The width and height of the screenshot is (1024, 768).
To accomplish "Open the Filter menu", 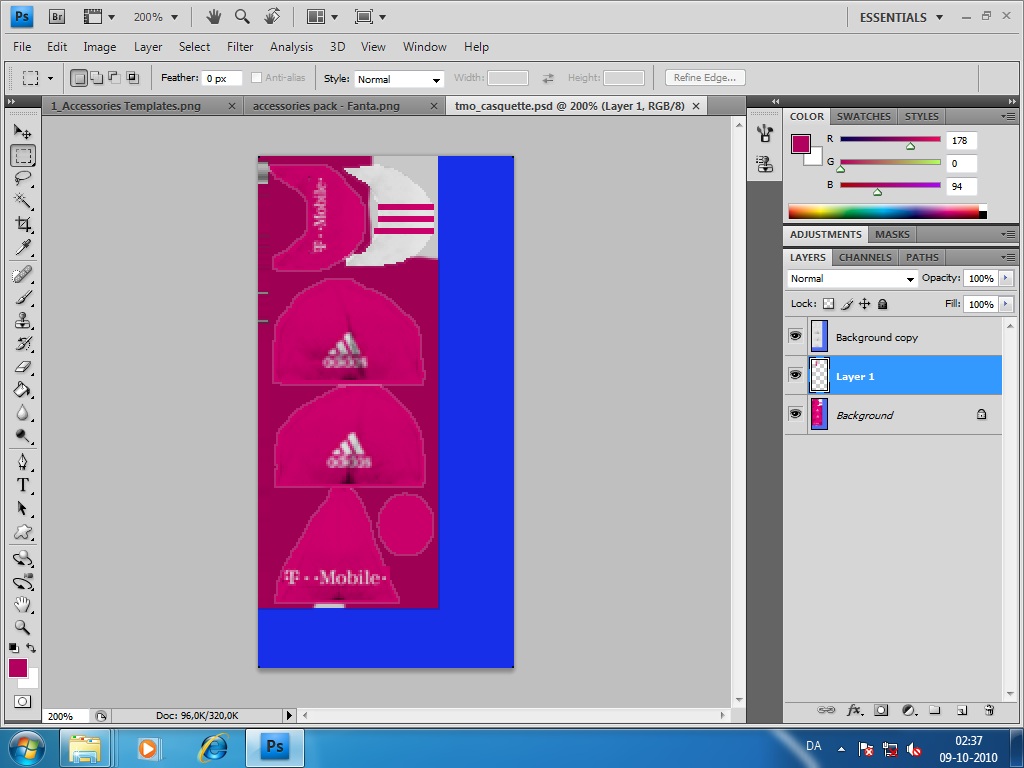I will click(x=240, y=47).
